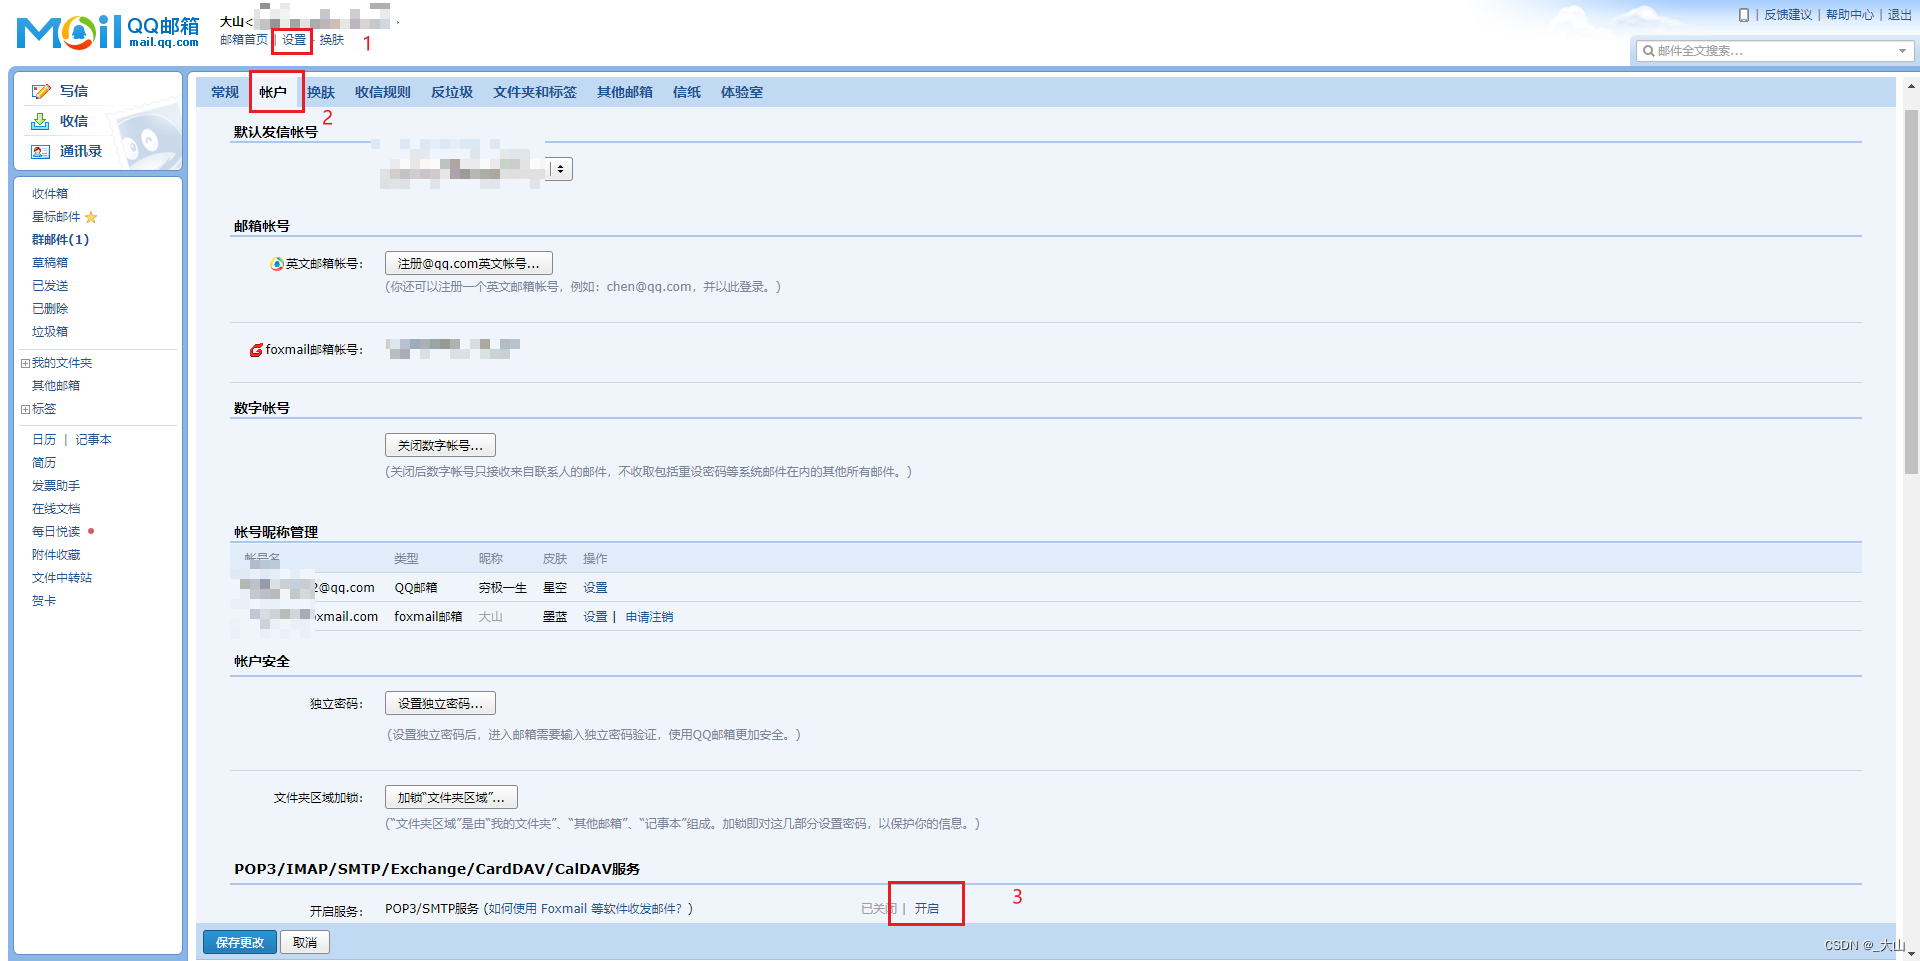This screenshot has height=961, width=1920.
Task: Switch to the 常规 settings tab
Action: click(x=225, y=92)
